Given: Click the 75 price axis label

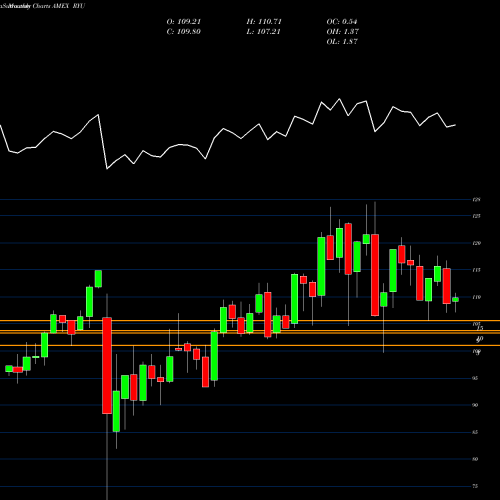Looking at the screenshot, I should tap(475, 486).
